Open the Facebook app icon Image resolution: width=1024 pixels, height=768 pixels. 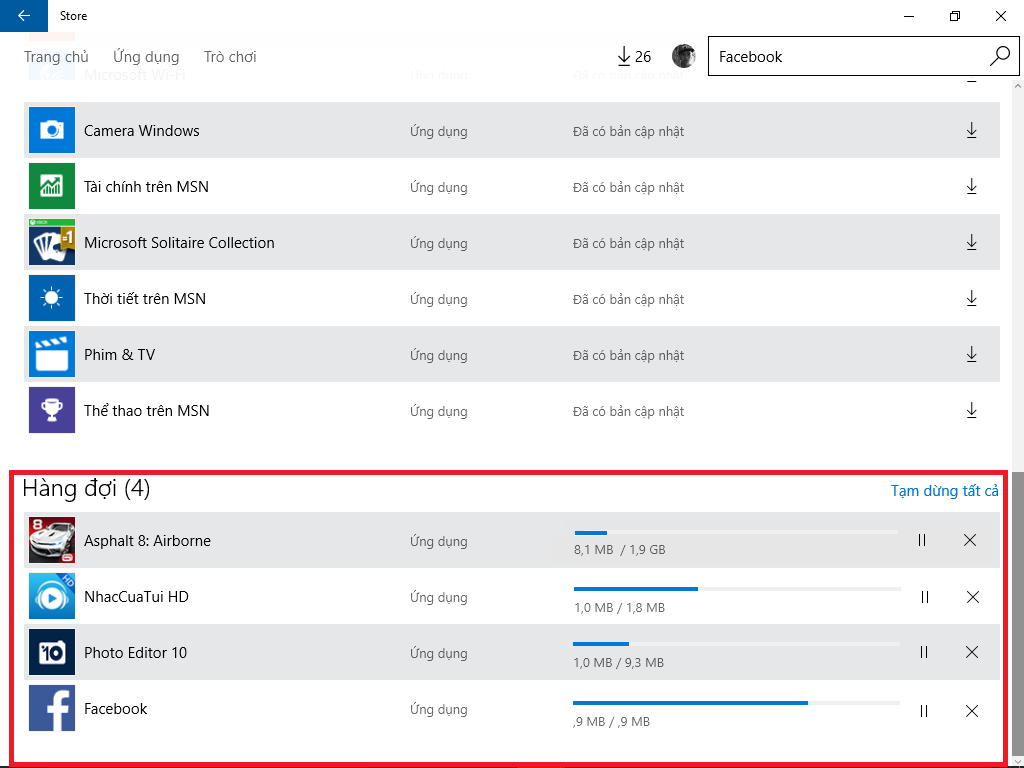[52, 708]
